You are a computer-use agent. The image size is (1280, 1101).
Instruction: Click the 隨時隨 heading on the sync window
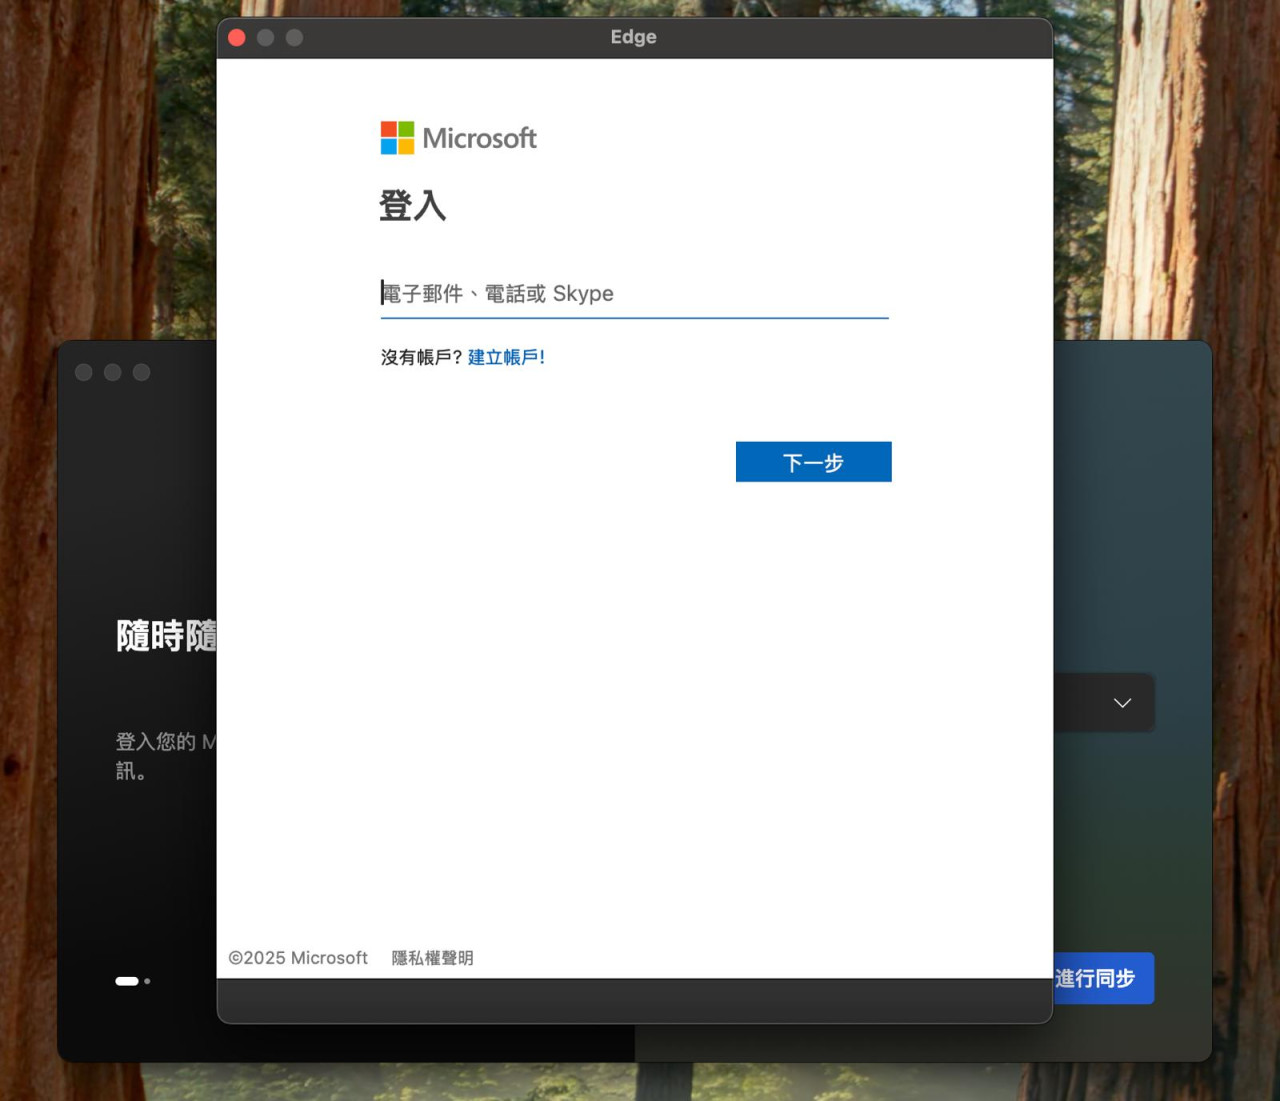click(x=165, y=634)
